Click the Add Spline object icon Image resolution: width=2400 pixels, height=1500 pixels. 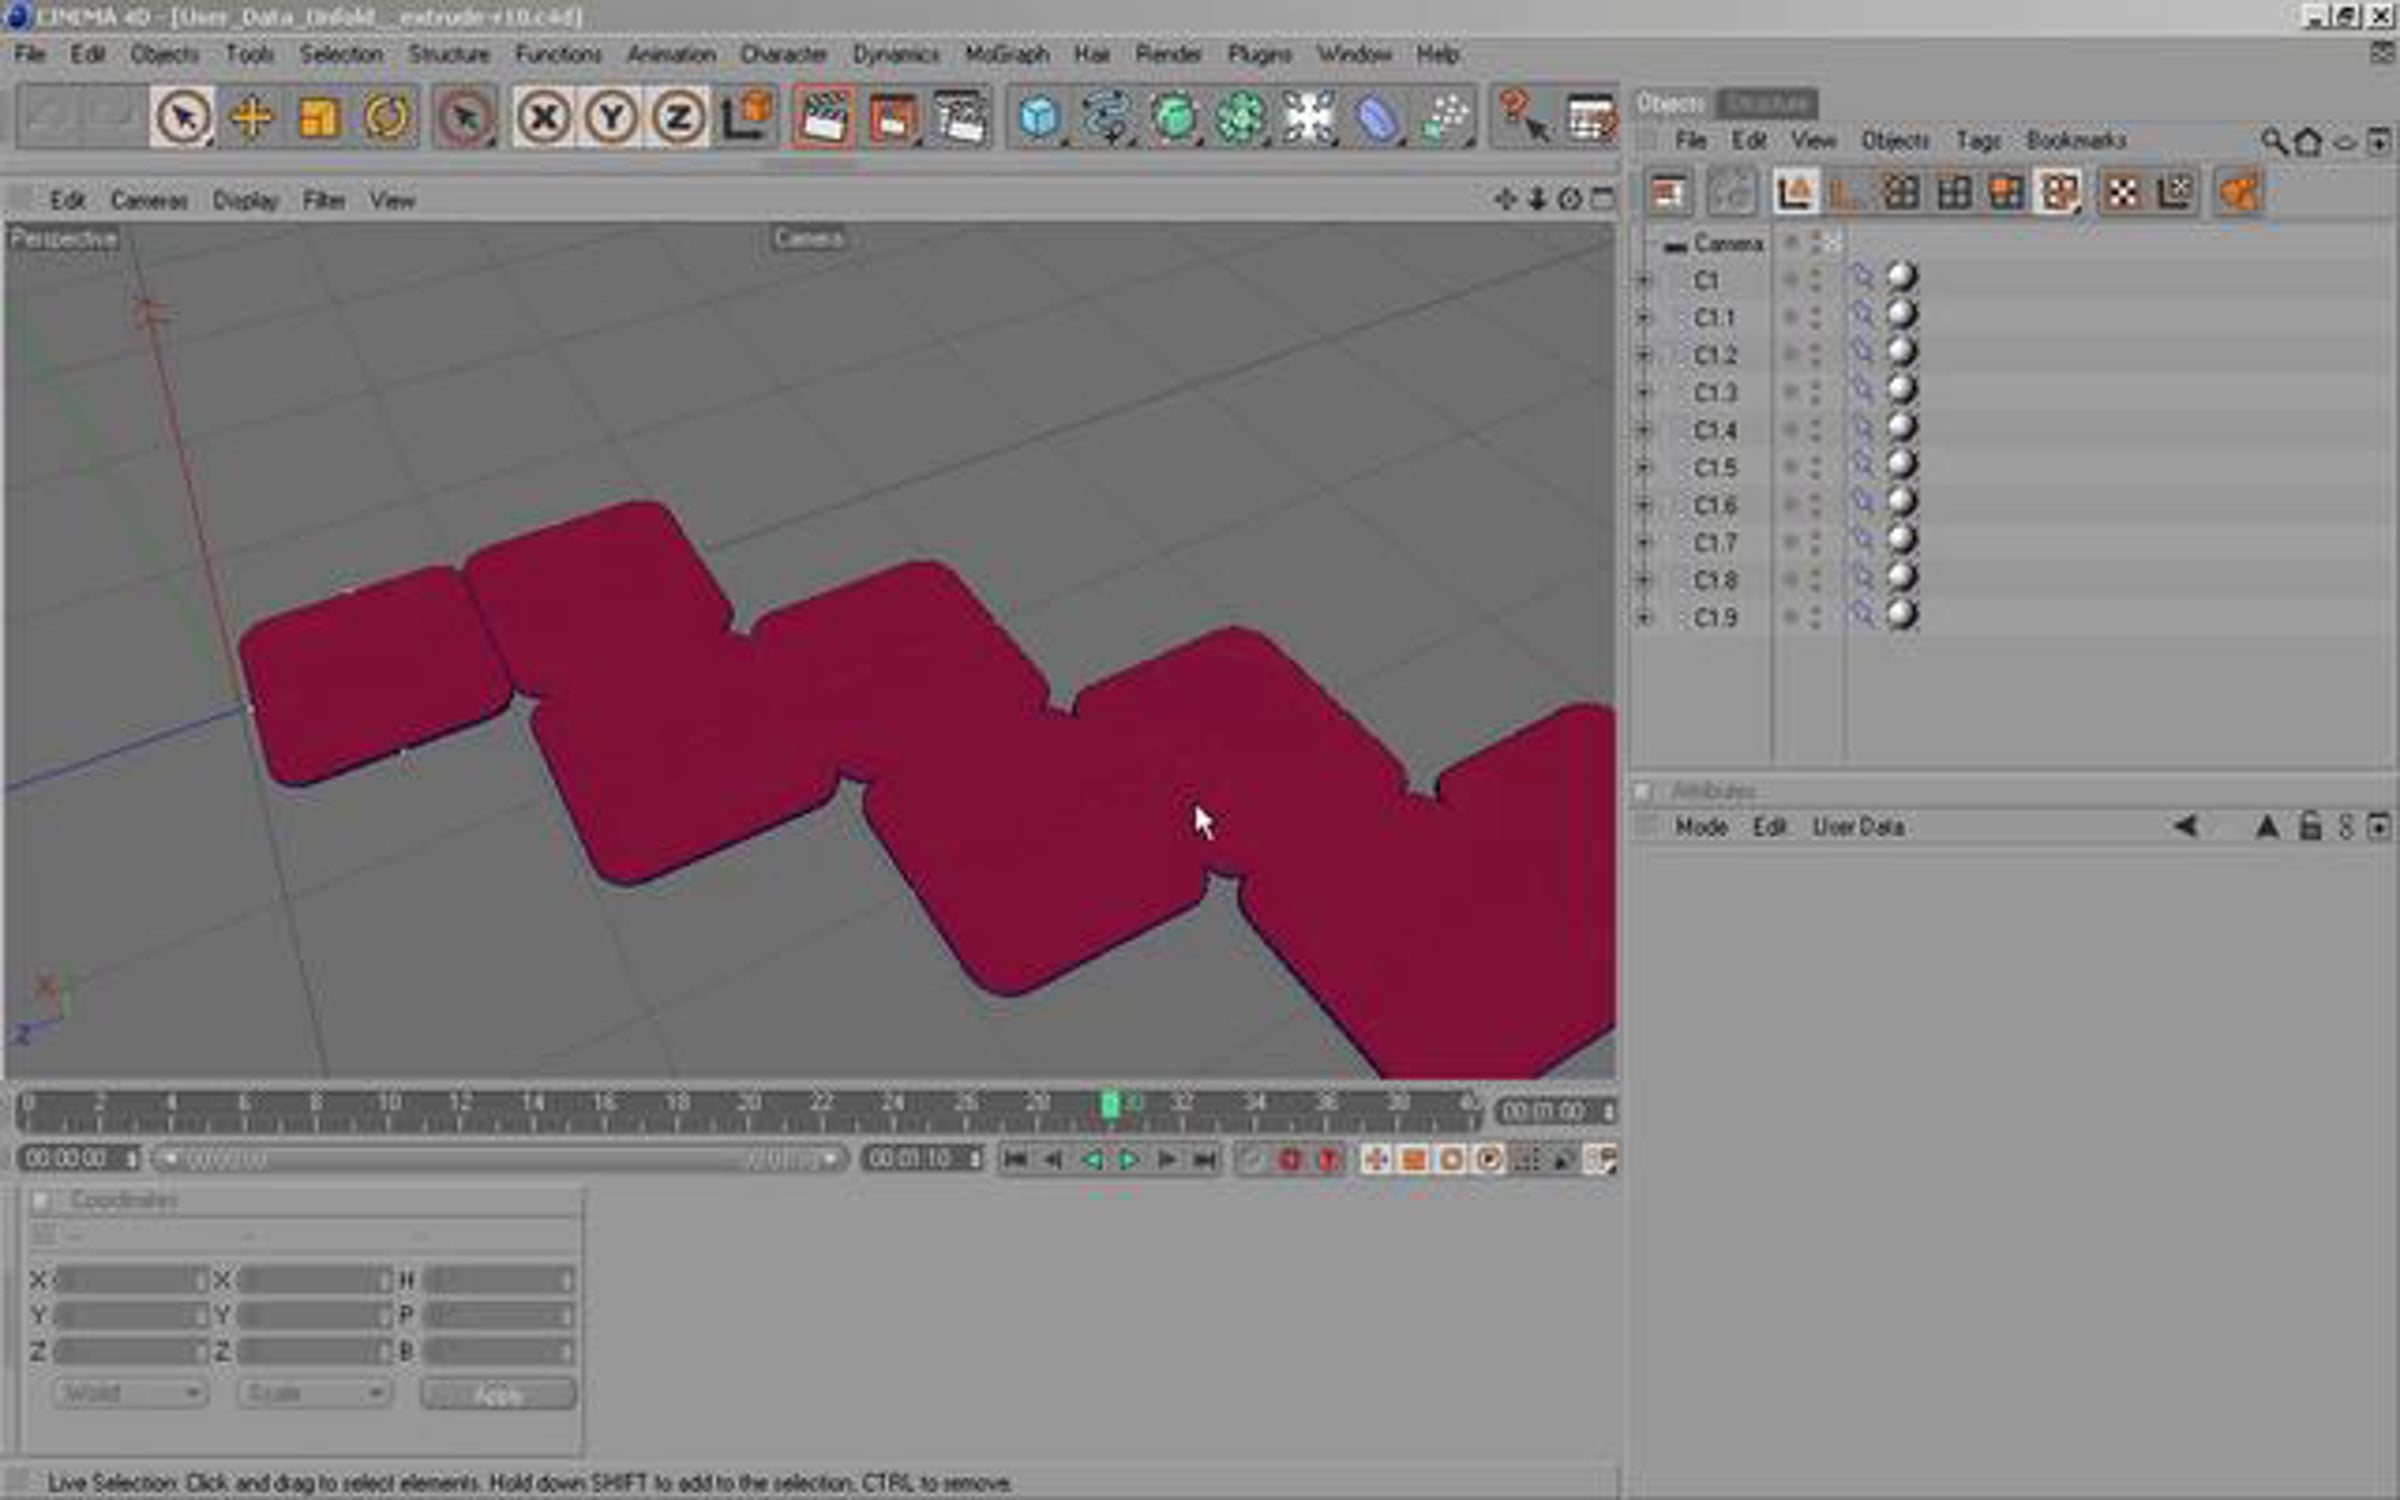tap(1106, 118)
